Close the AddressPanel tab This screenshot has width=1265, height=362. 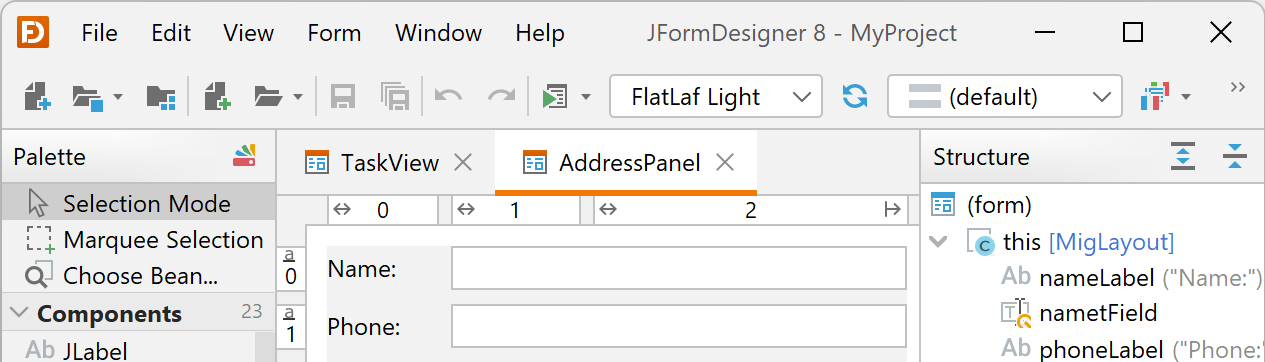[x=726, y=162]
